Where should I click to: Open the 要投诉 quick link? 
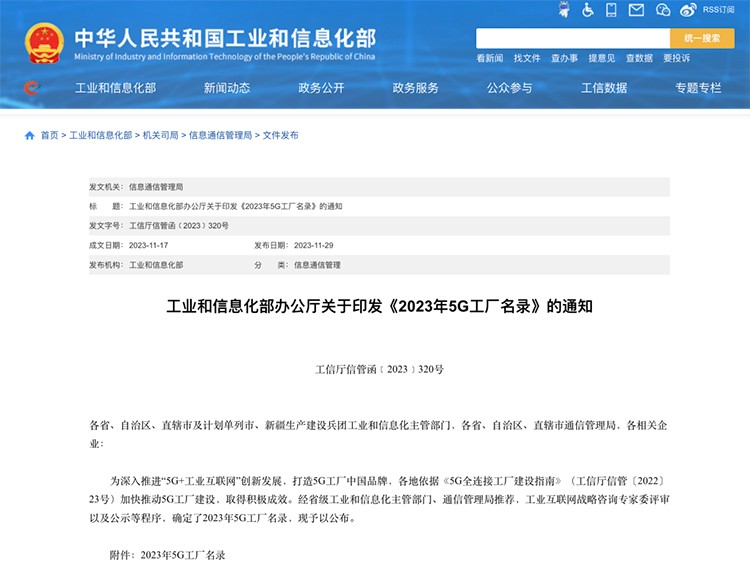pyautogui.click(x=676, y=58)
